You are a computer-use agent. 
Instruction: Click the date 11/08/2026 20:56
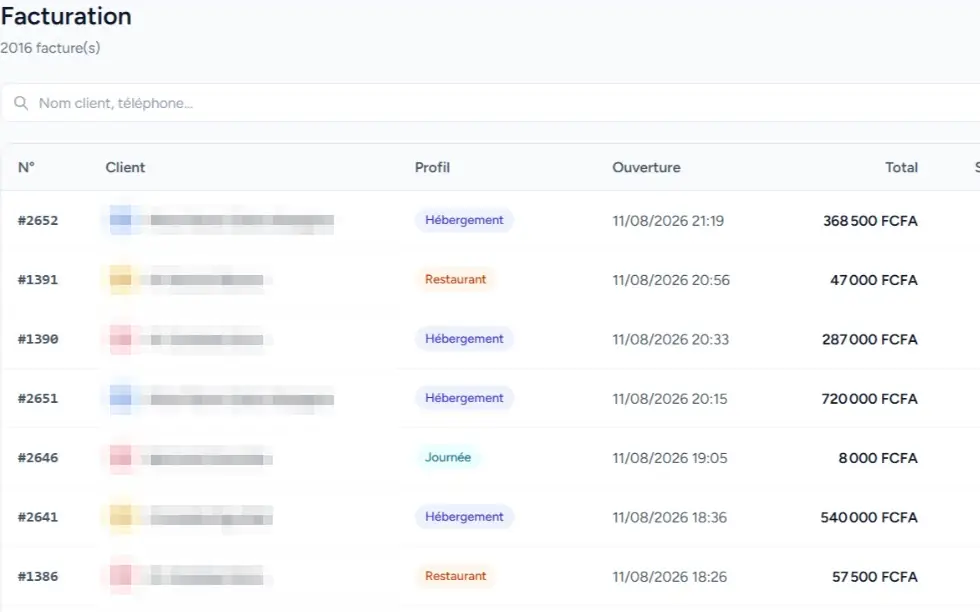coord(671,280)
